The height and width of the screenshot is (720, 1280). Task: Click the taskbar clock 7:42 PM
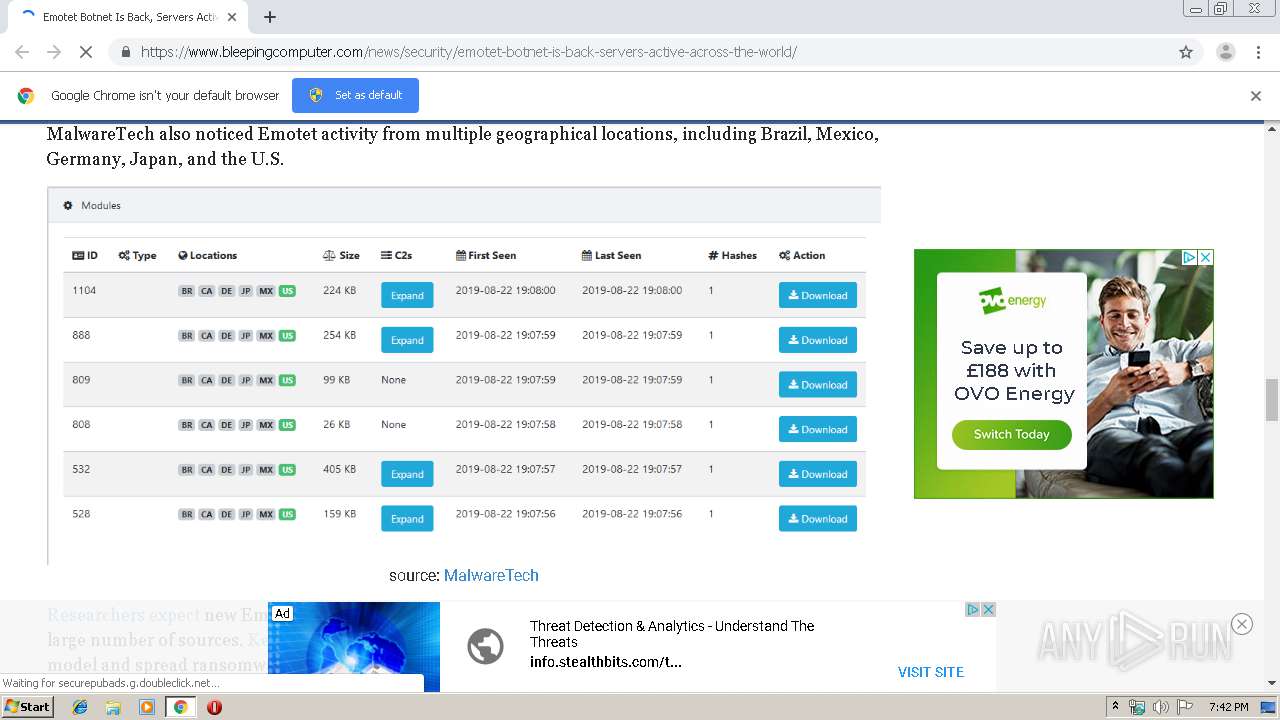(1228, 707)
